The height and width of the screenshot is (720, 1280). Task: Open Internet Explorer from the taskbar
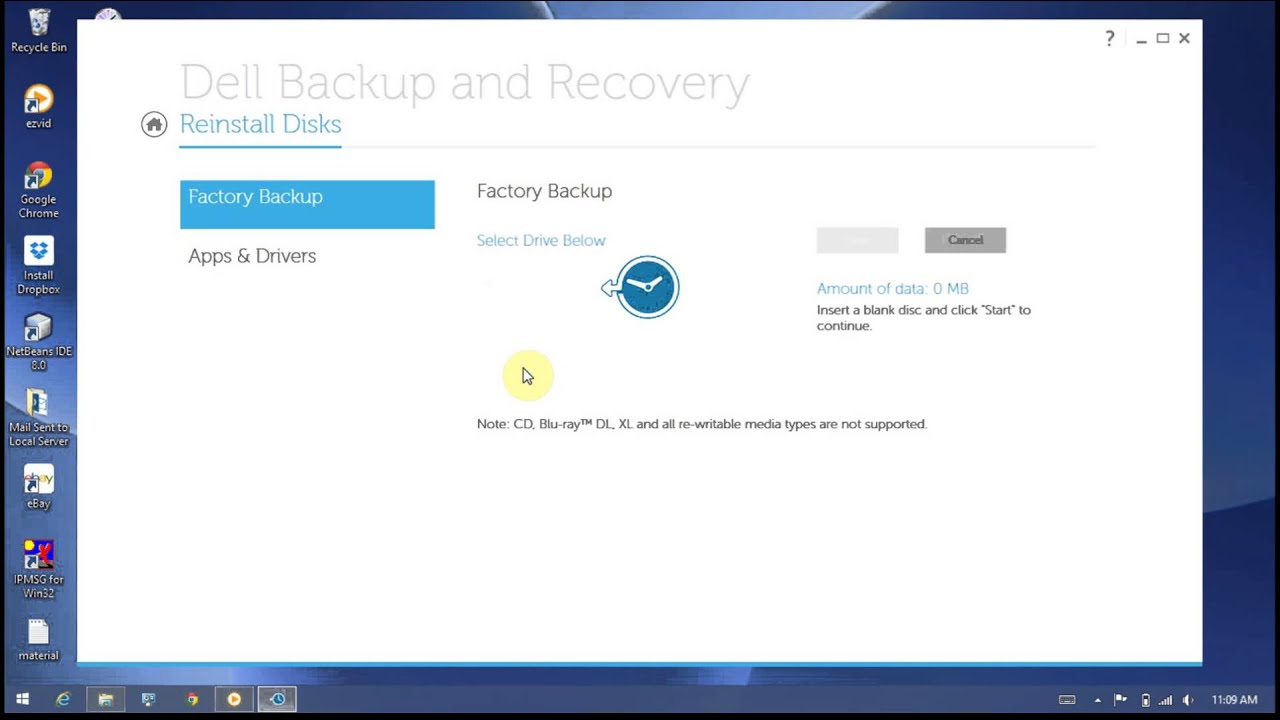pyautogui.click(x=63, y=699)
